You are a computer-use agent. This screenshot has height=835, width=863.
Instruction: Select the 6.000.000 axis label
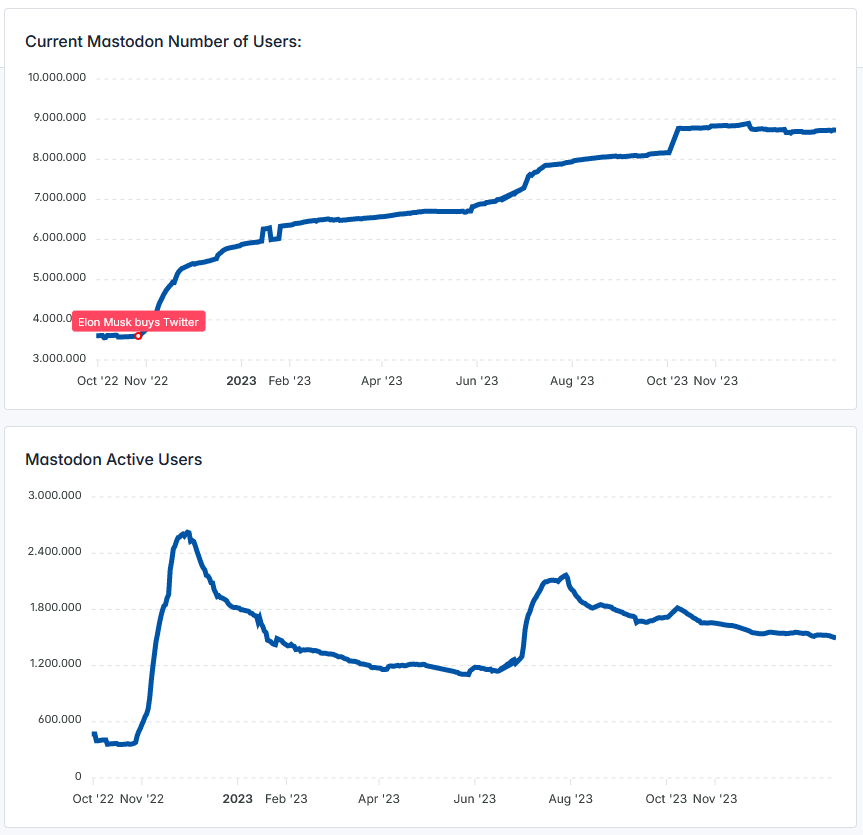coord(59,238)
